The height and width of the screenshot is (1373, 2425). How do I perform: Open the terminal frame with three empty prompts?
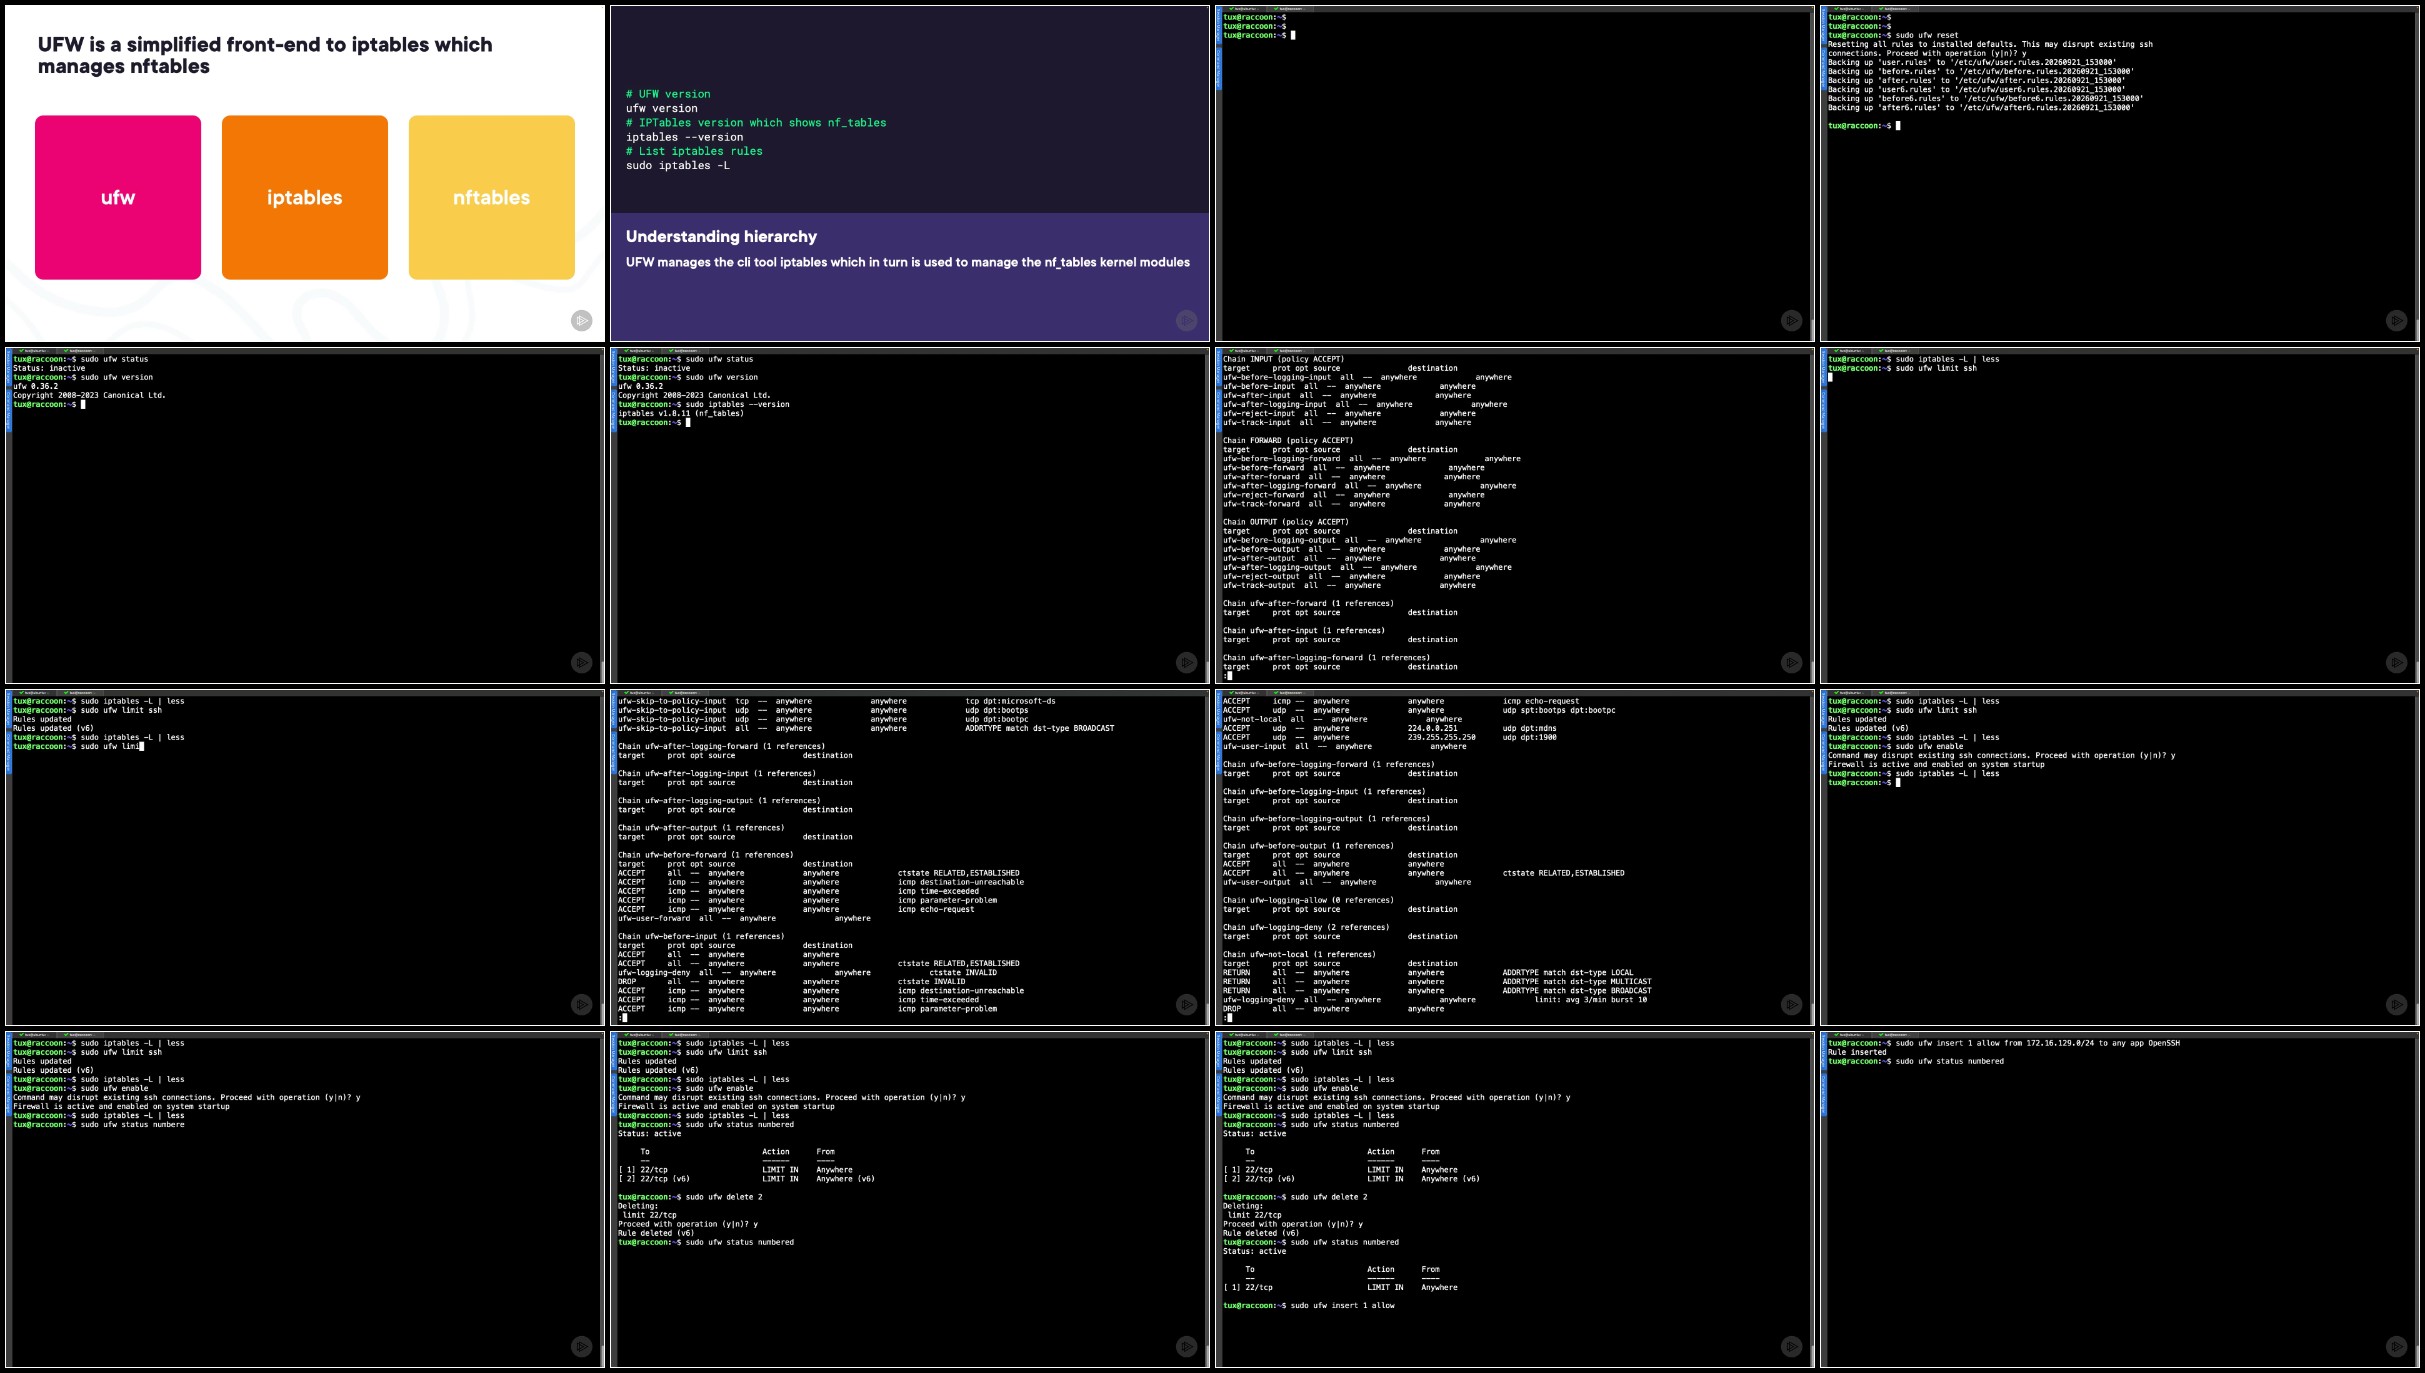(x=1515, y=173)
